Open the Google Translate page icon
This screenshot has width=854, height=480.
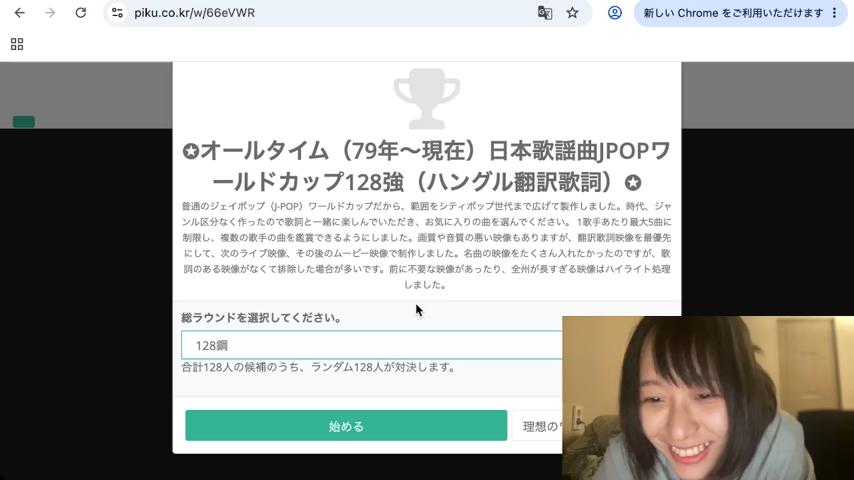(x=545, y=13)
